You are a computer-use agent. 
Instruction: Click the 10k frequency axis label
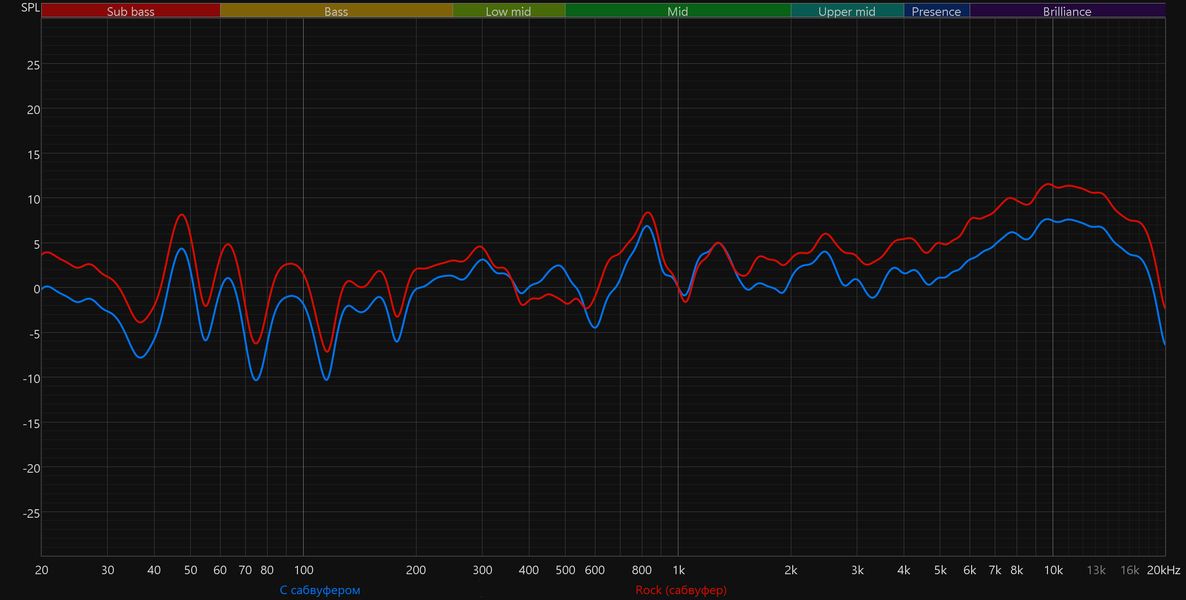click(1054, 570)
